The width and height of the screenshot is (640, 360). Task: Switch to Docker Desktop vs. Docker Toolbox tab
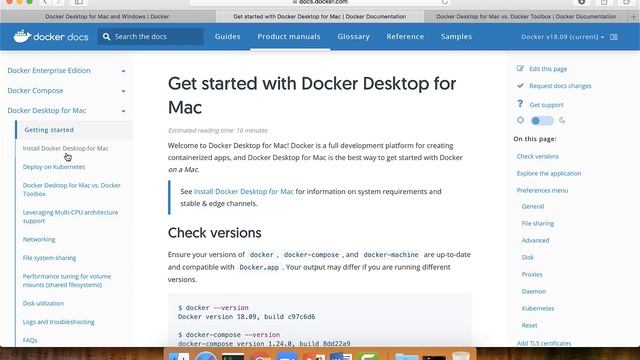tap(526, 17)
